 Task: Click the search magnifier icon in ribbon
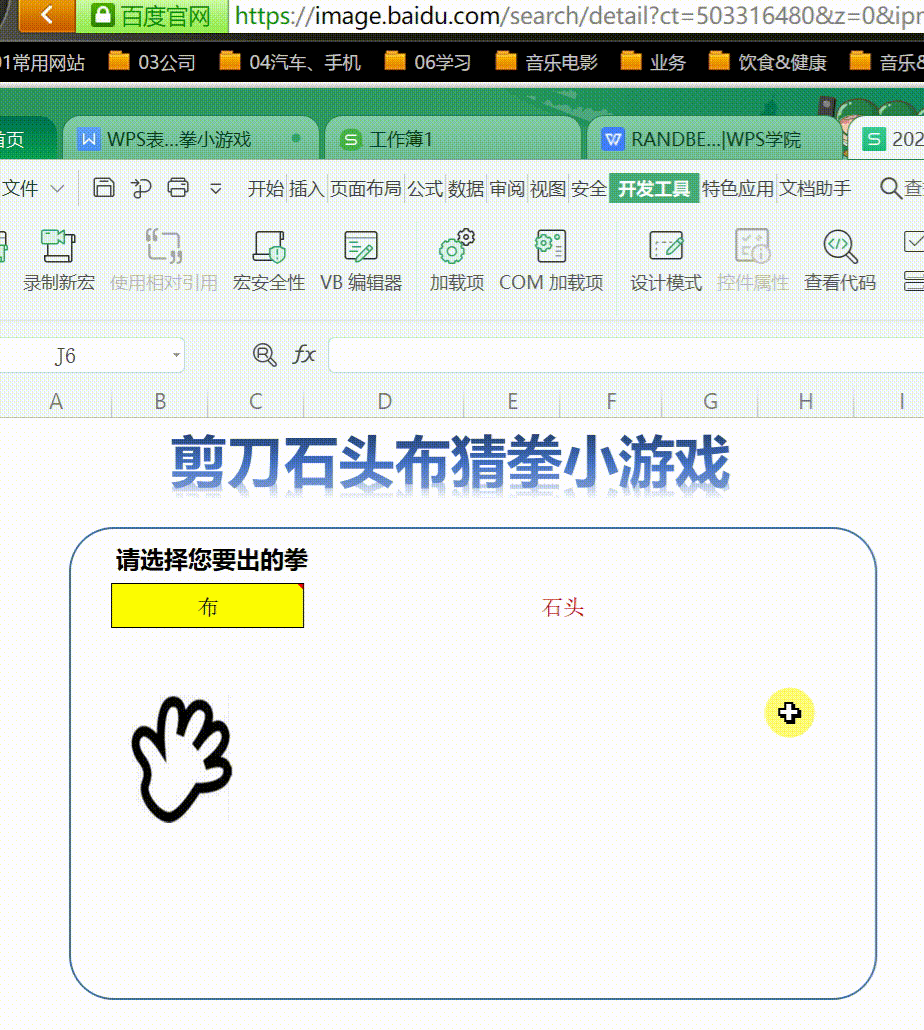pos(891,189)
